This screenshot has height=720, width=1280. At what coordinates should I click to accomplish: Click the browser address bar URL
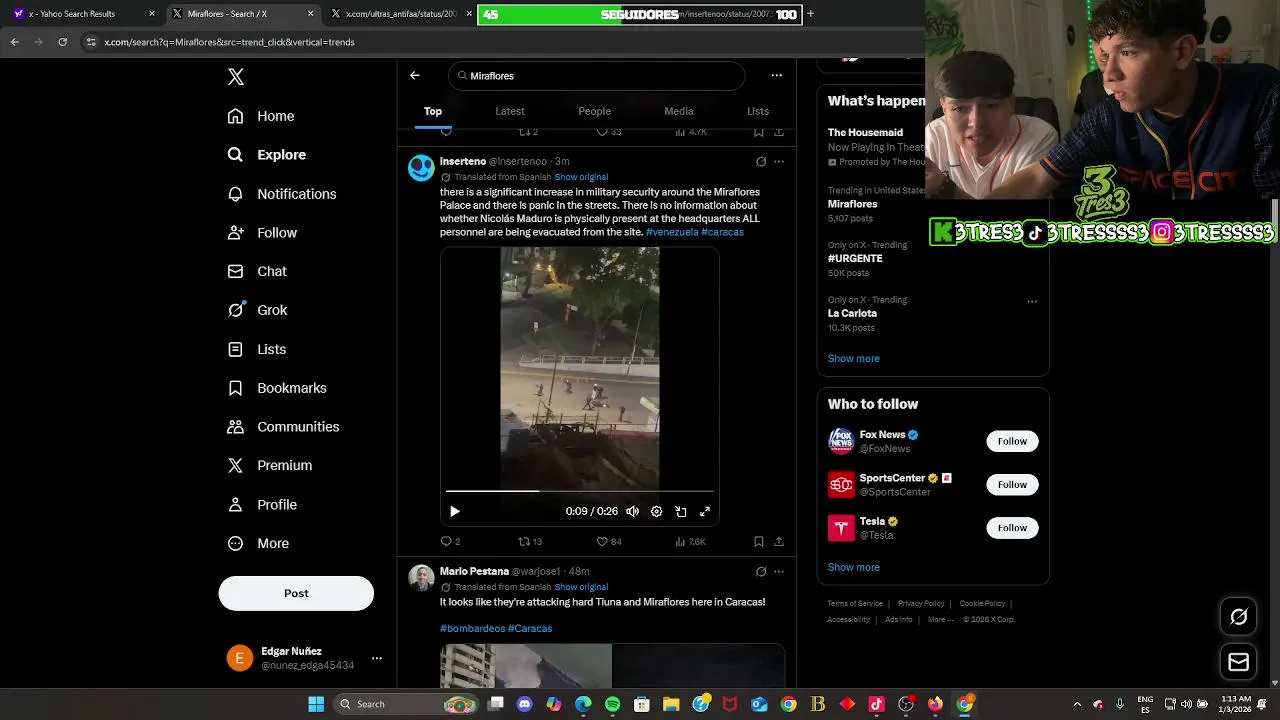click(x=229, y=42)
